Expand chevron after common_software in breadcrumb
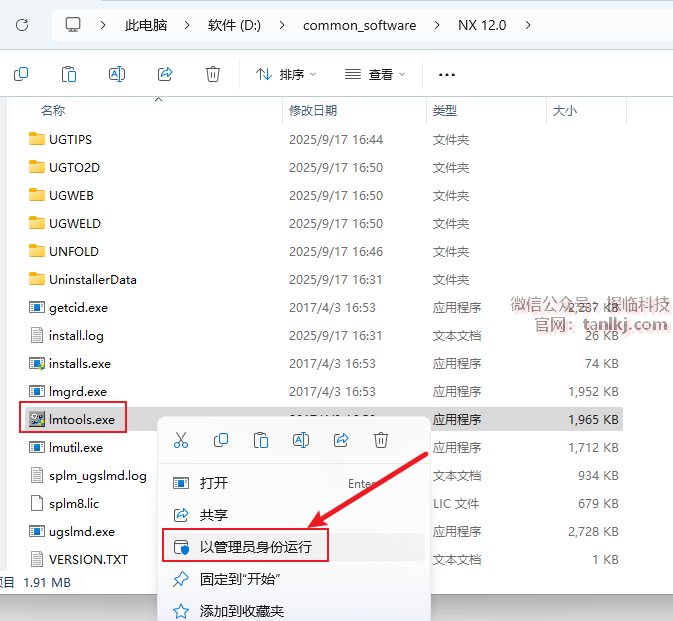The image size is (673, 621). [x=437, y=25]
